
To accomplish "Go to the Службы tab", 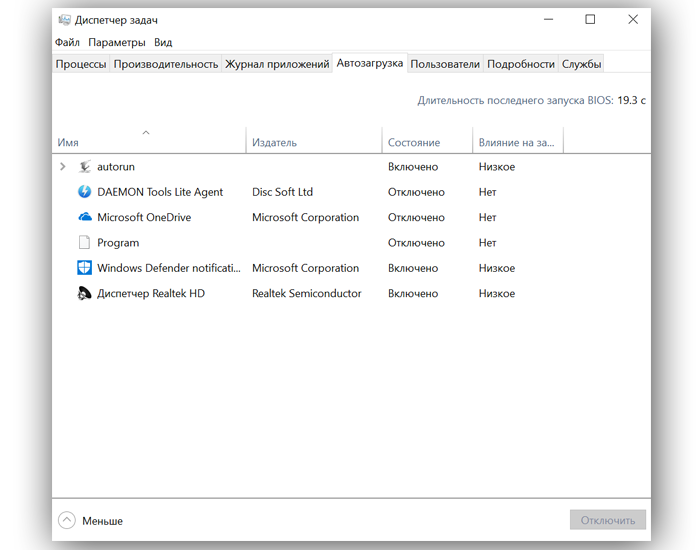I will pos(581,64).
